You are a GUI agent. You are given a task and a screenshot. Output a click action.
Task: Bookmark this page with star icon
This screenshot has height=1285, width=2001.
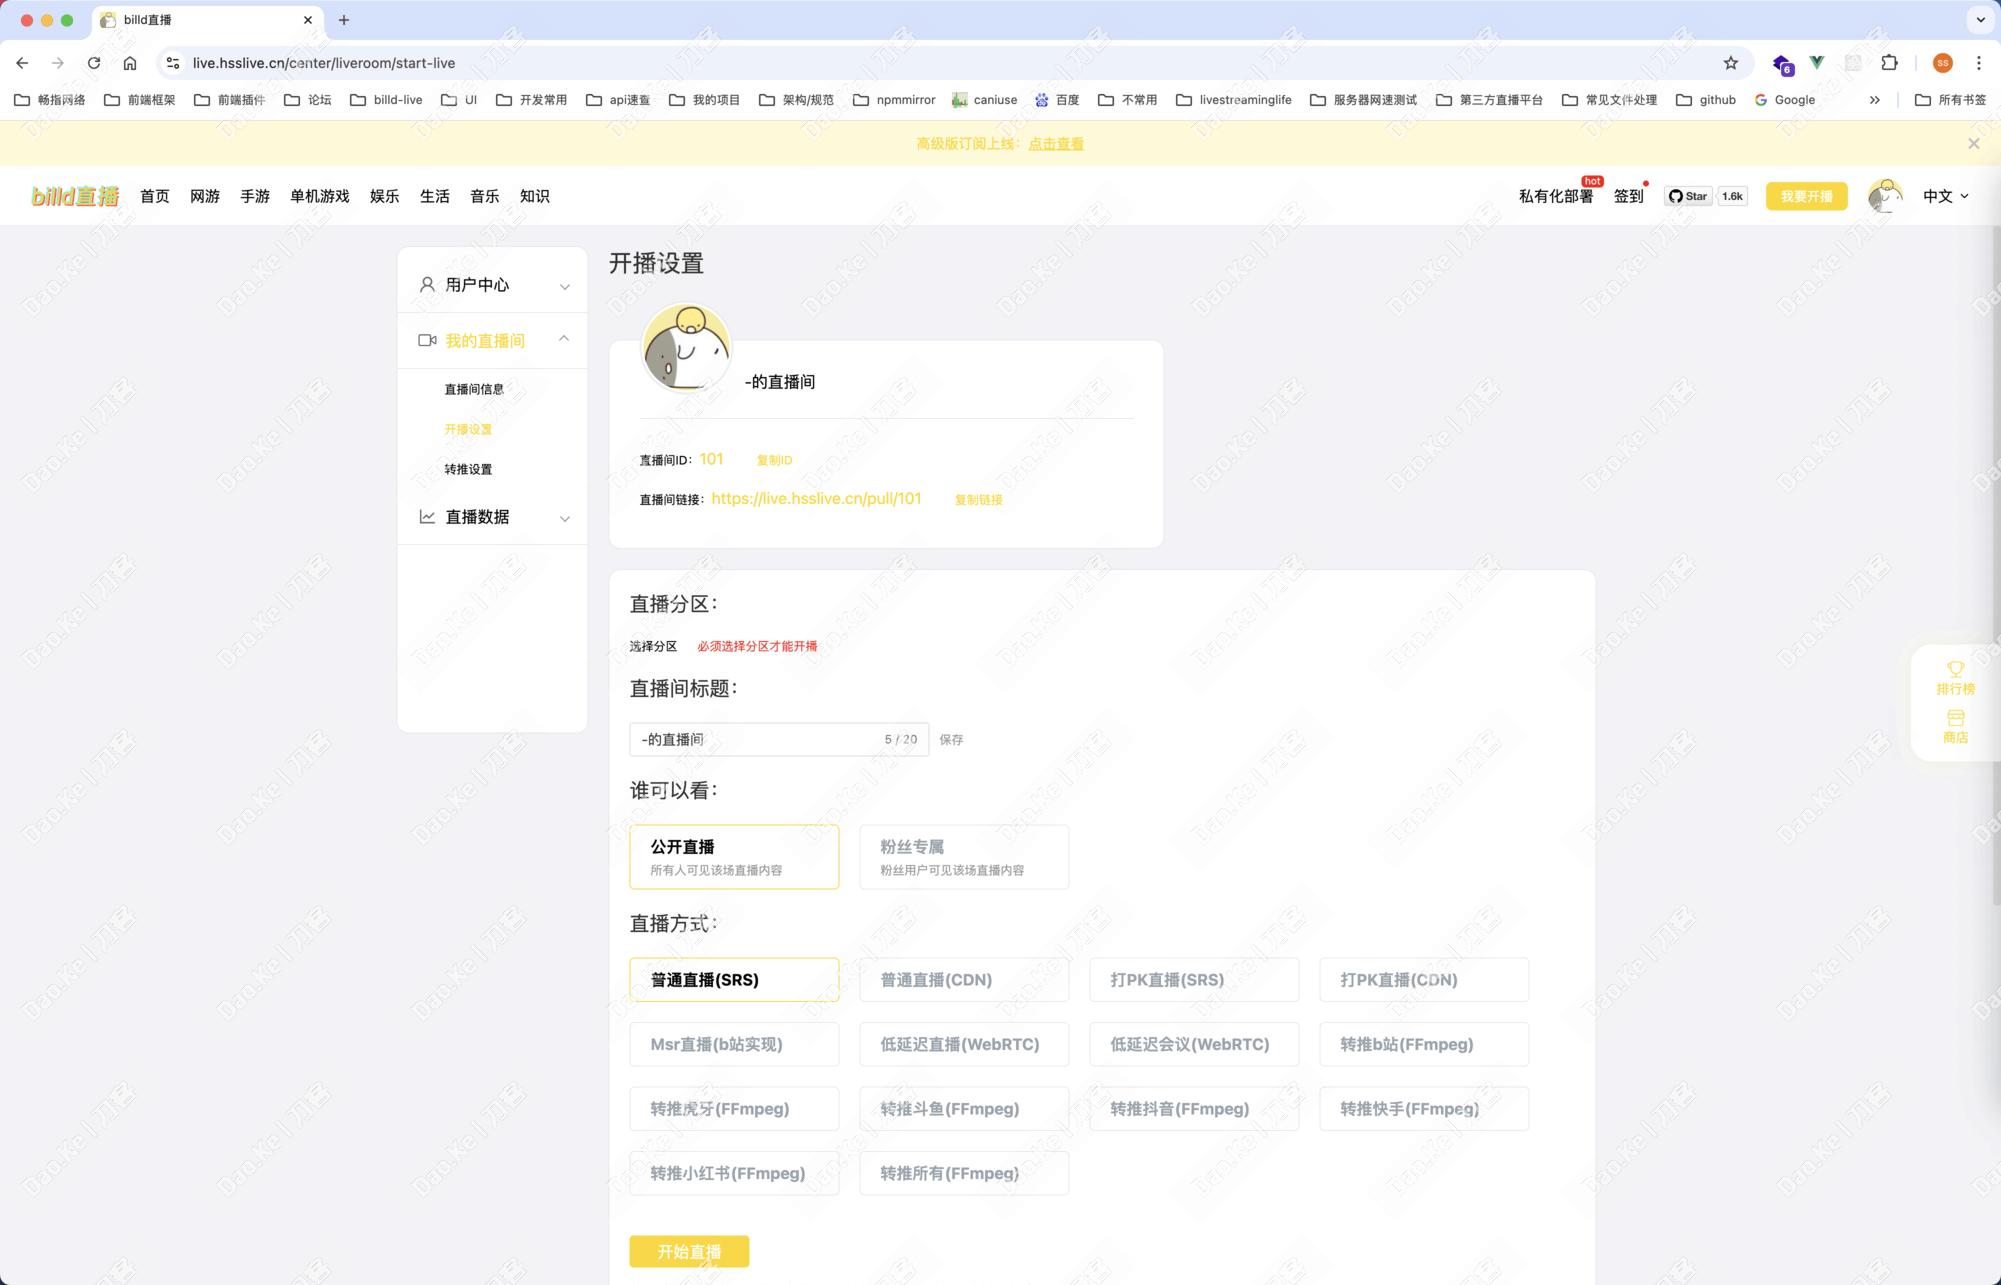tap(1730, 63)
